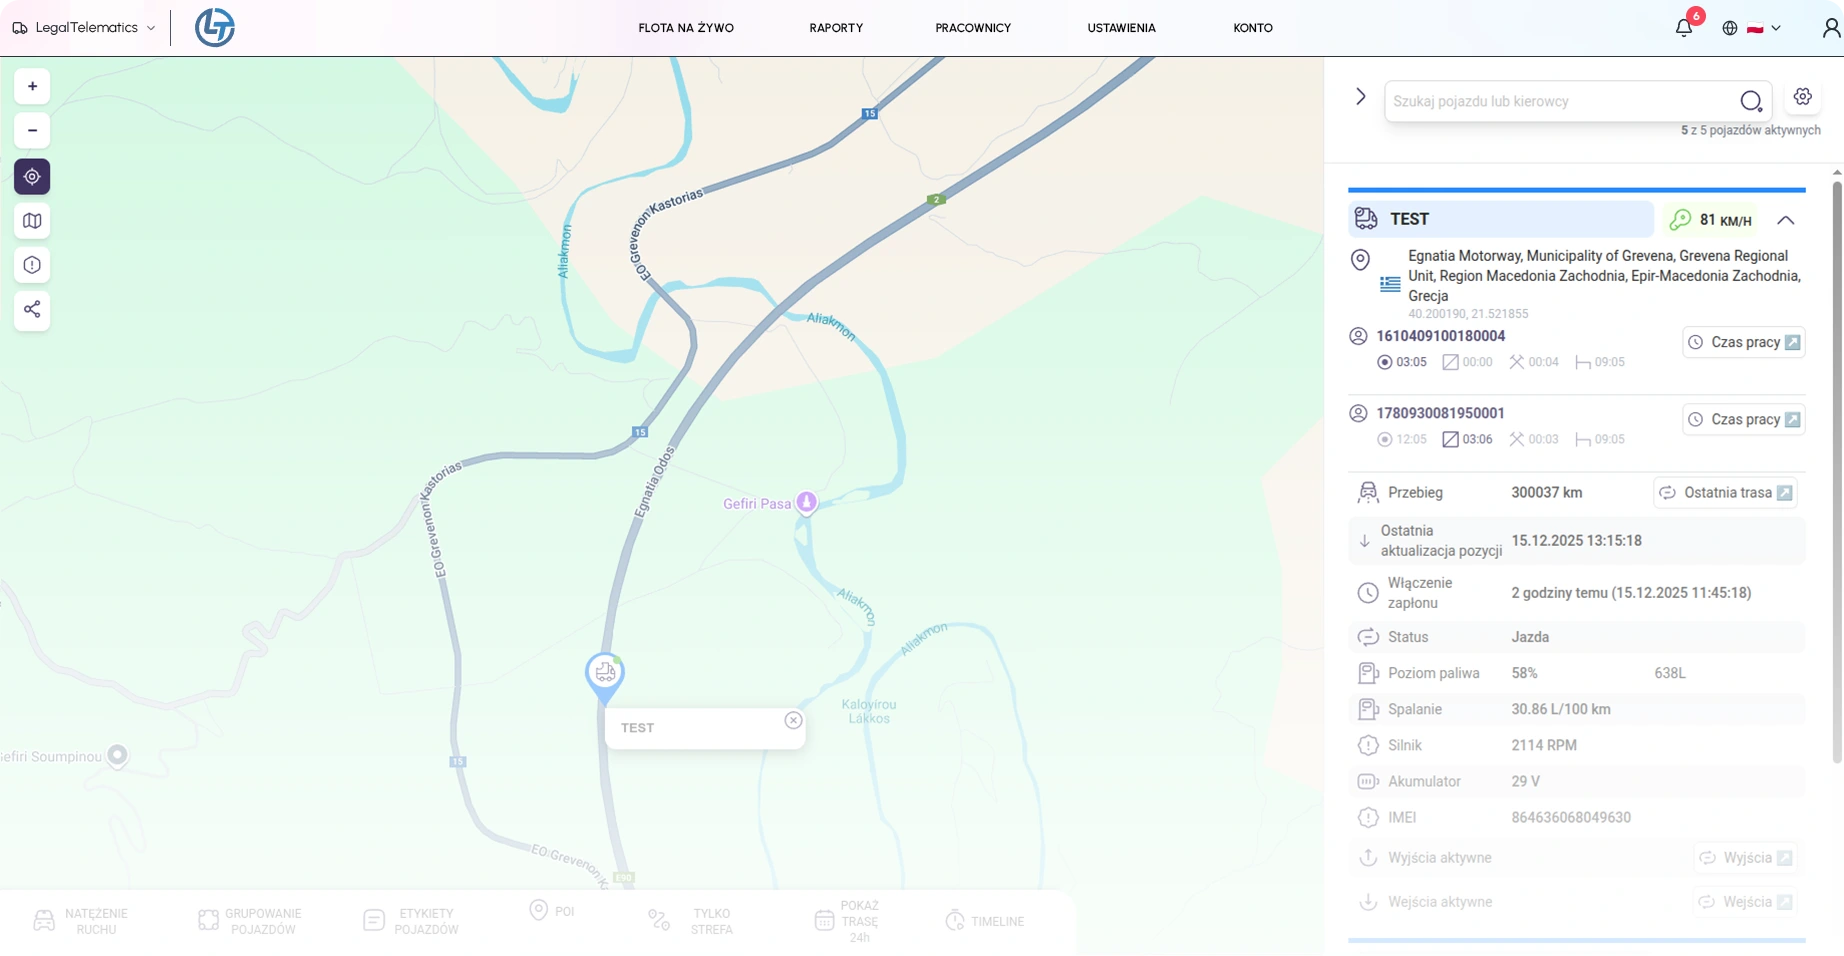Click the vehicle or driver search field
This screenshot has height=956, width=1844.
click(x=1560, y=101)
